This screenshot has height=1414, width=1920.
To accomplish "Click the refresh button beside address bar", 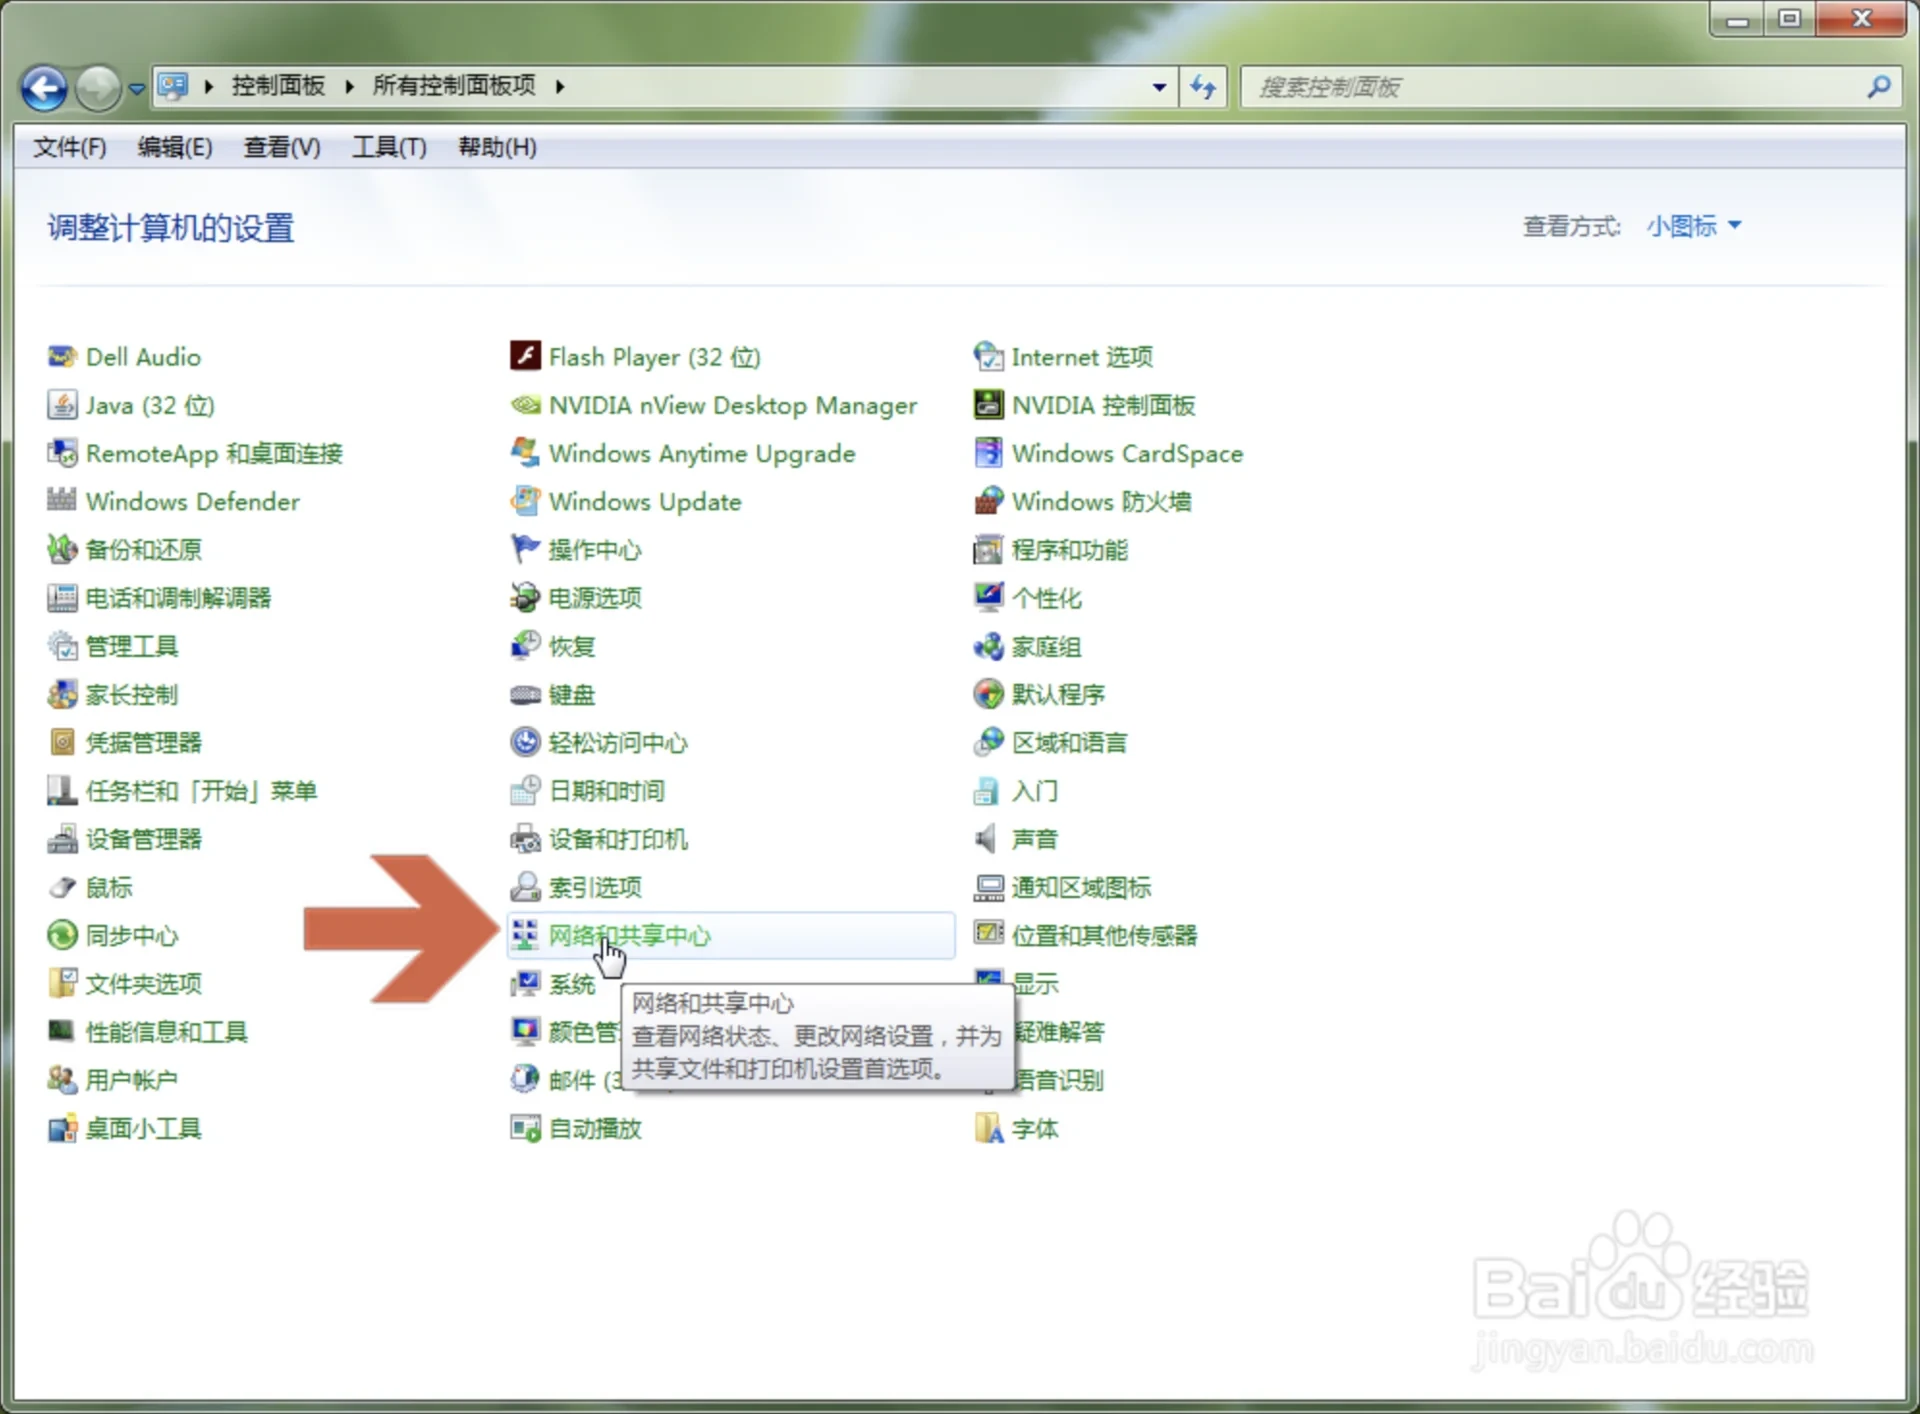I will [1203, 87].
